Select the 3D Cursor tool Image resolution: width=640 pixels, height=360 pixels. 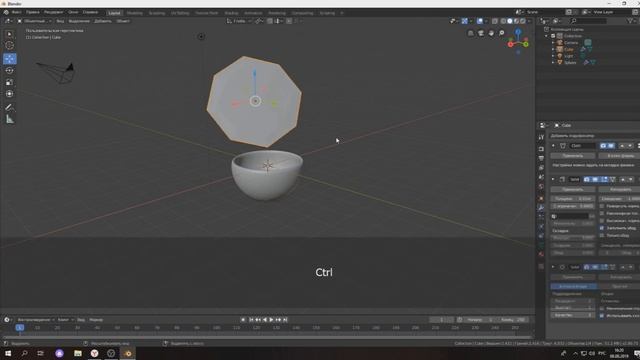tap(10, 46)
